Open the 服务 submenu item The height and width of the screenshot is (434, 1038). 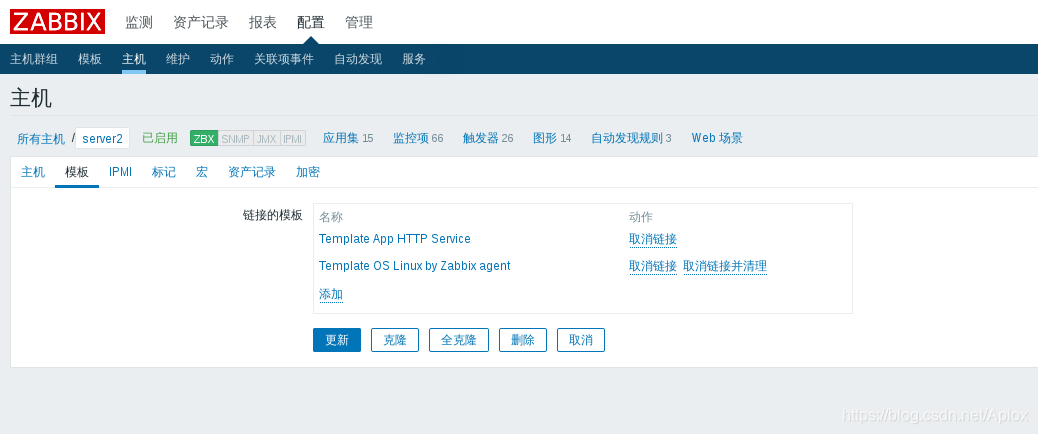pos(414,59)
